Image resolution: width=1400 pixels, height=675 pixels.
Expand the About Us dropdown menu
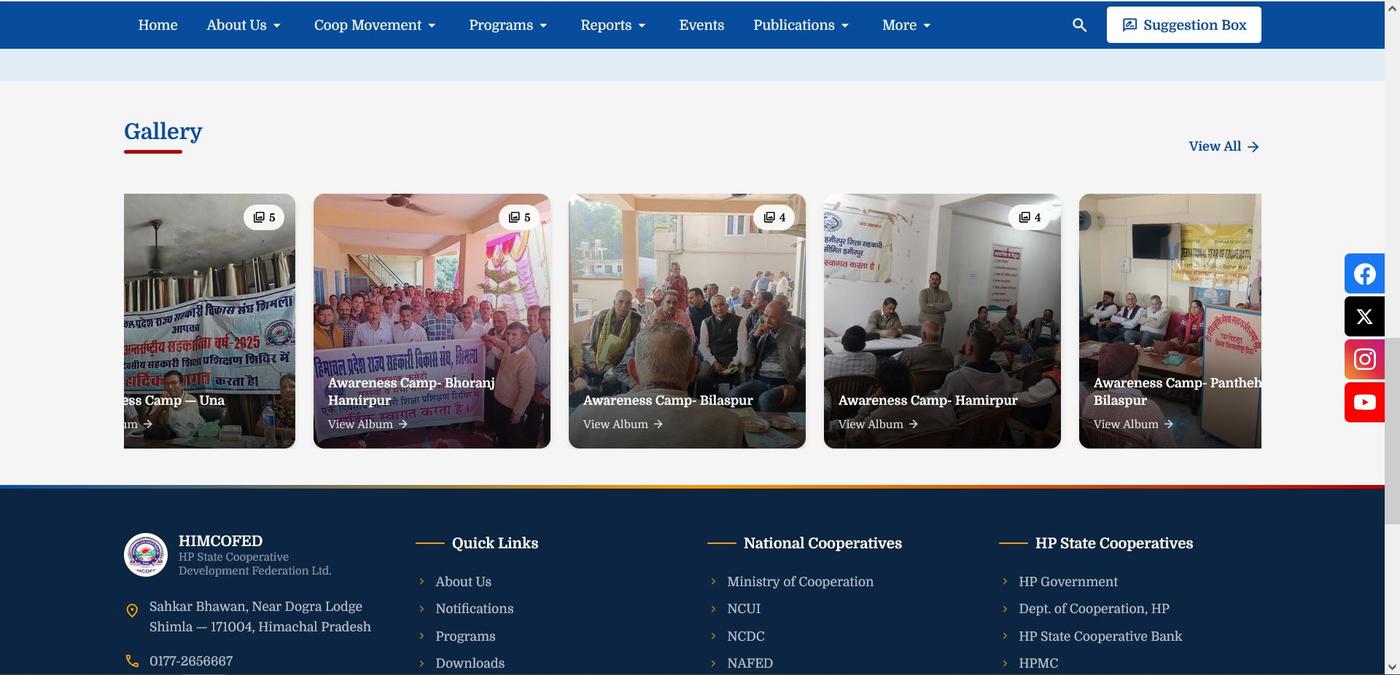pos(243,25)
